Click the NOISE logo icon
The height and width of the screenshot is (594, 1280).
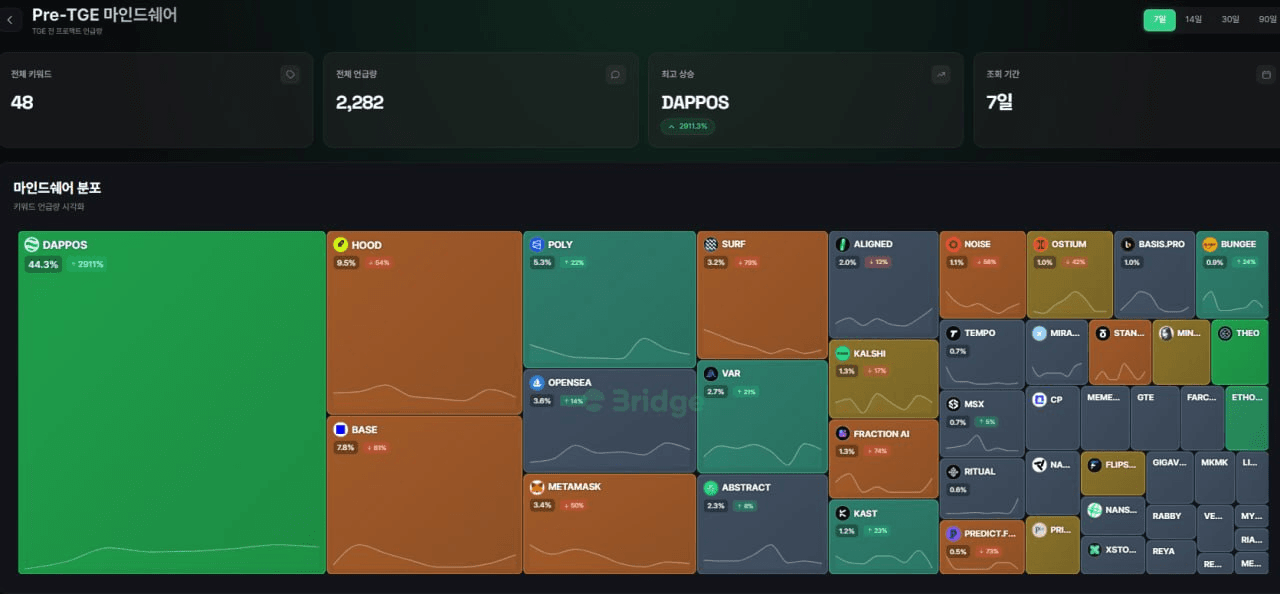pos(954,244)
